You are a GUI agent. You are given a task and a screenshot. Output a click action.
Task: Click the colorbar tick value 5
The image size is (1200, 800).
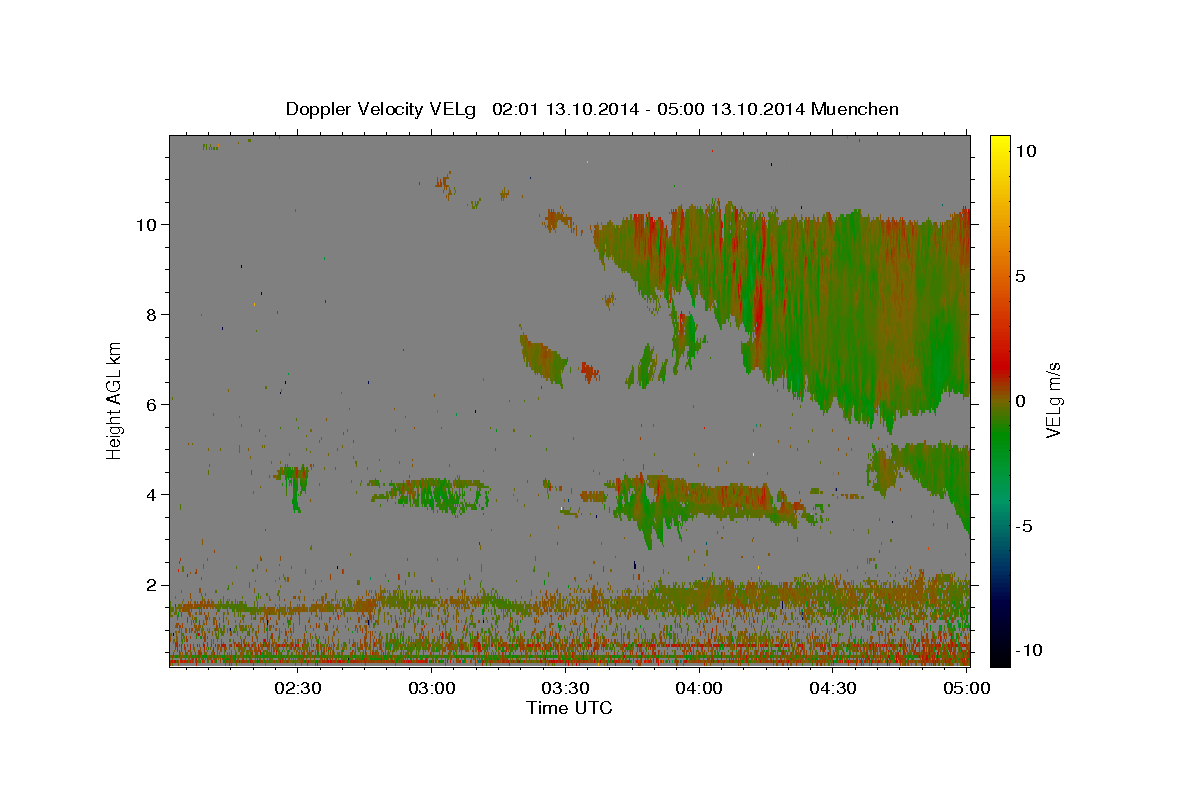[1022, 275]
